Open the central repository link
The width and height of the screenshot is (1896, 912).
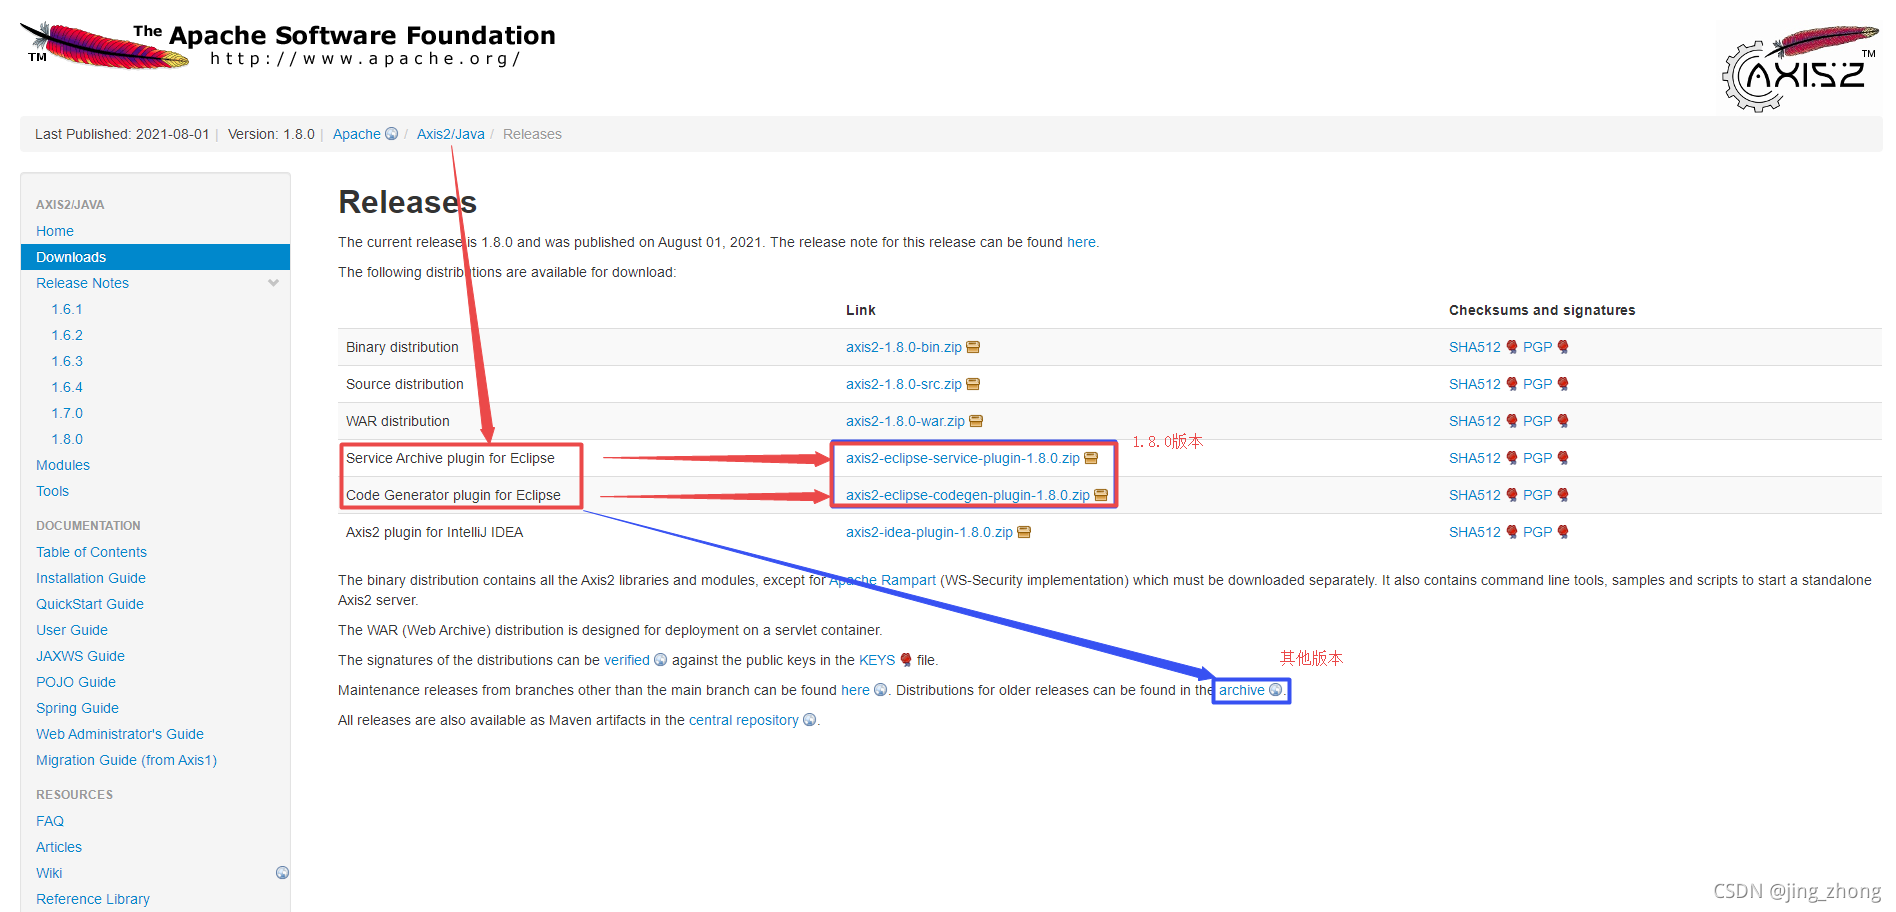tap(744, 720)
